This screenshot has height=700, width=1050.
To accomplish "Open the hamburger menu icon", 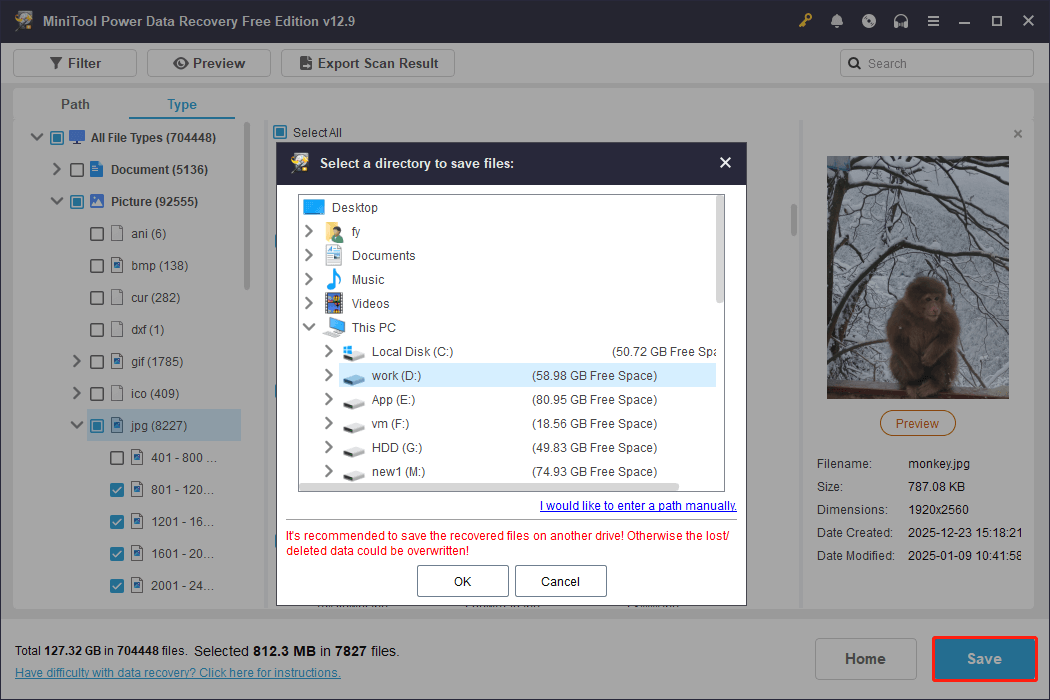I will (933, 21).
